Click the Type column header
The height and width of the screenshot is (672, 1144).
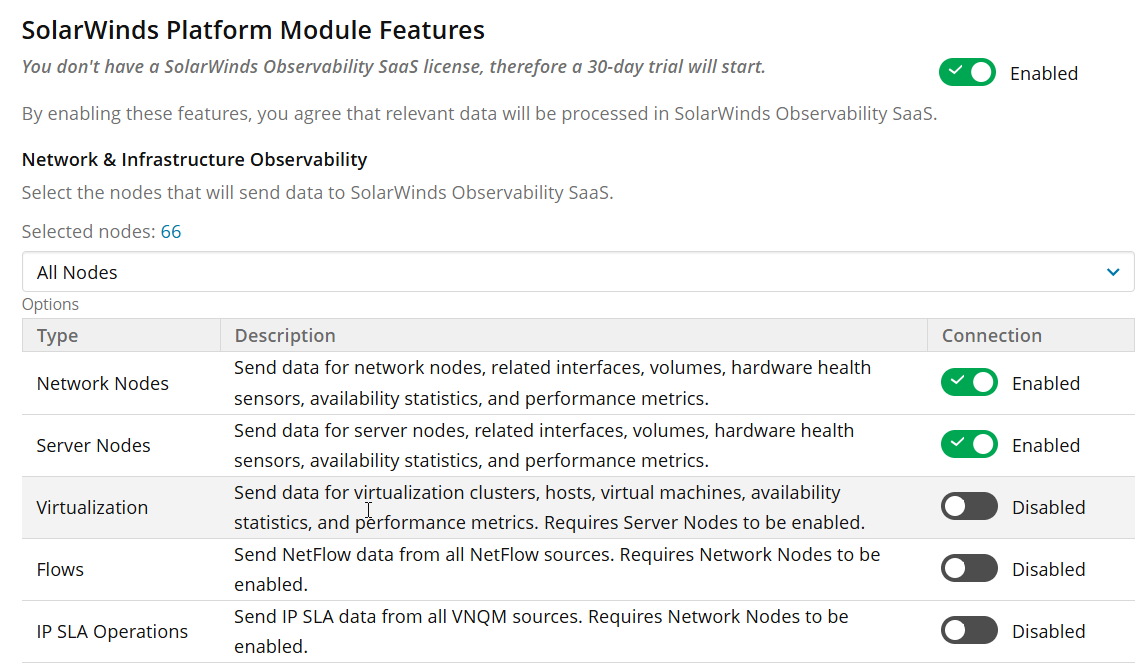(x=58, y=336)
